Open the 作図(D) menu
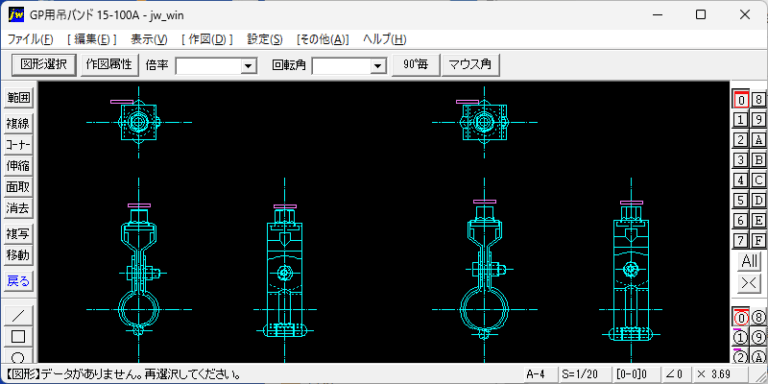 (207, 39)
